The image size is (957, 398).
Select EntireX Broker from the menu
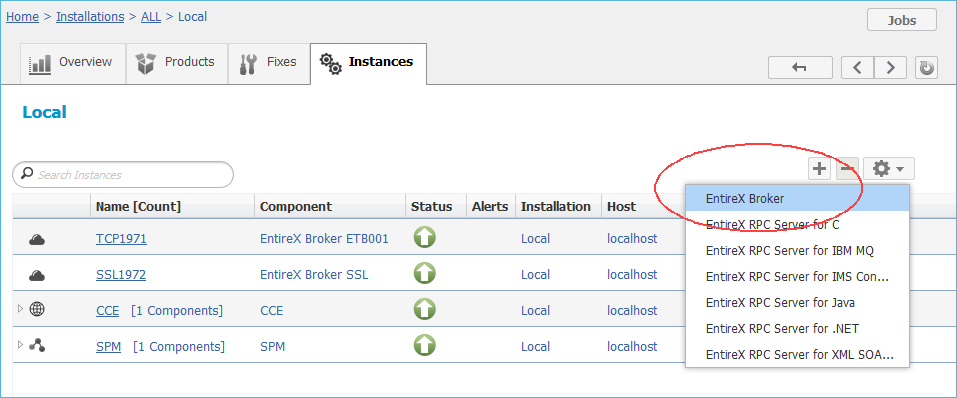point(798,198)
